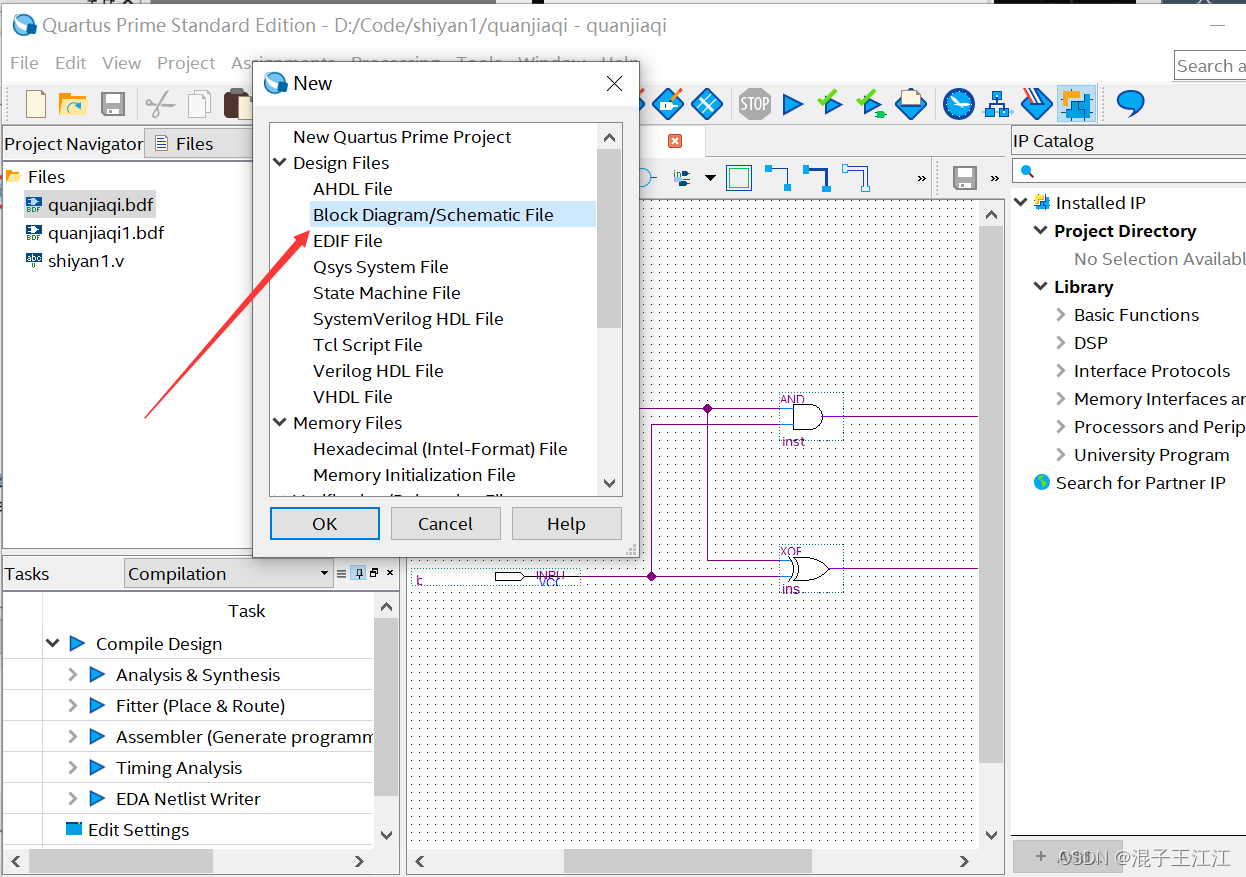The width and height of the screenshot is (1246, 877).
Task: Click the New dialog vertical scrollbar
Action: pyautogui.click(x=609, y=237)
